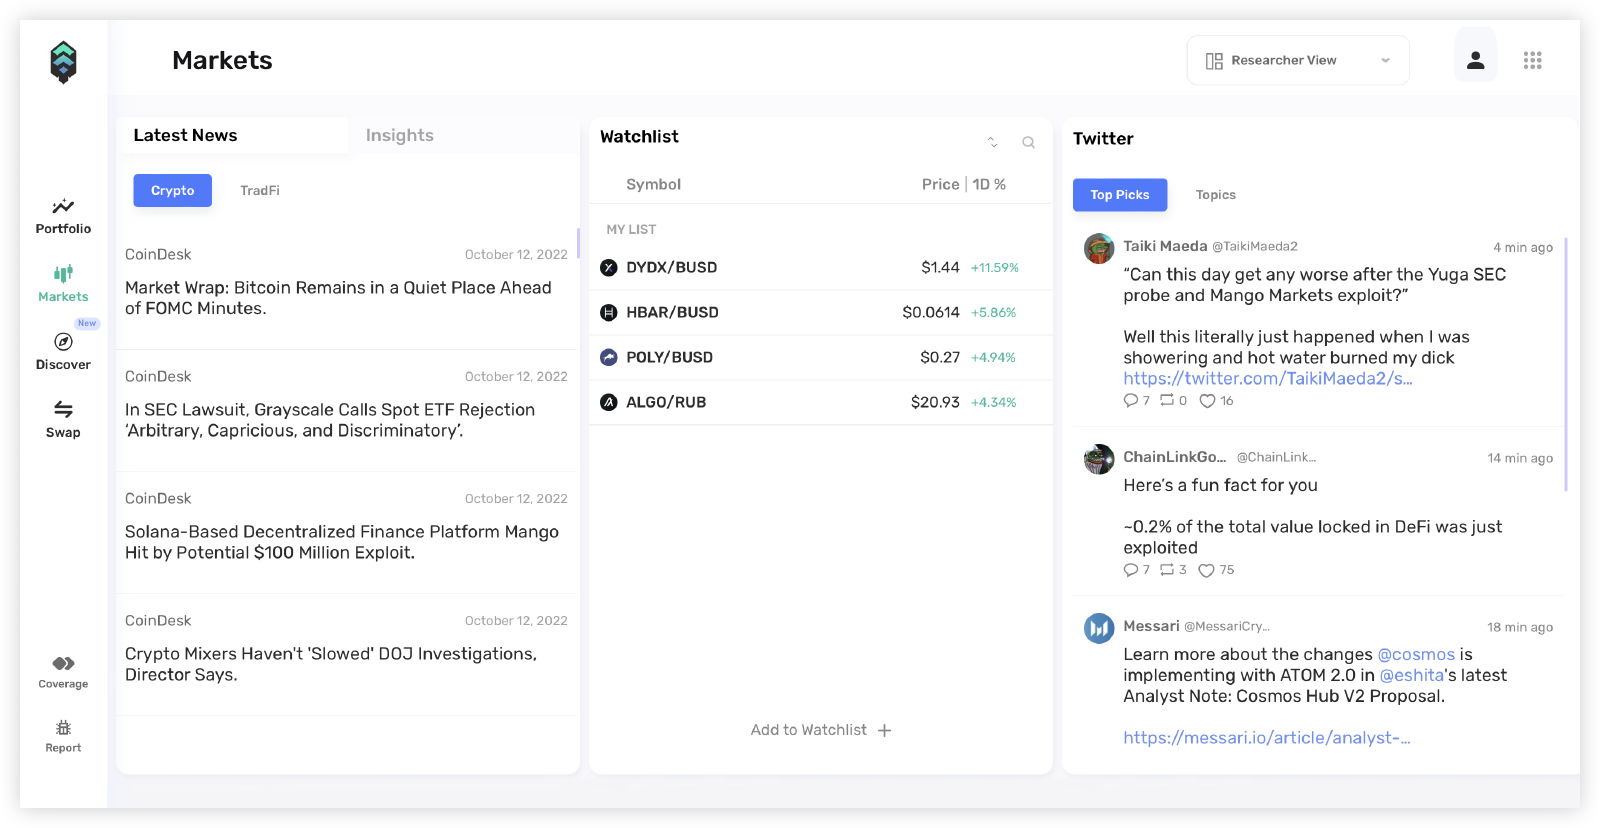Click Taiki Maeda's avatar
The image size is (1600, 828).
[1099, 248]
